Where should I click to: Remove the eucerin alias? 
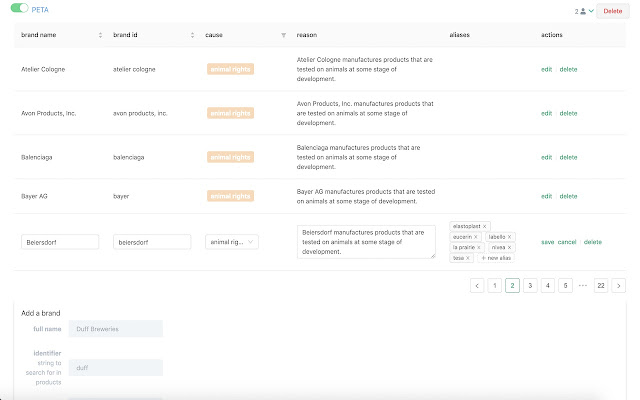pyautogui.click(x=476, y=237)
